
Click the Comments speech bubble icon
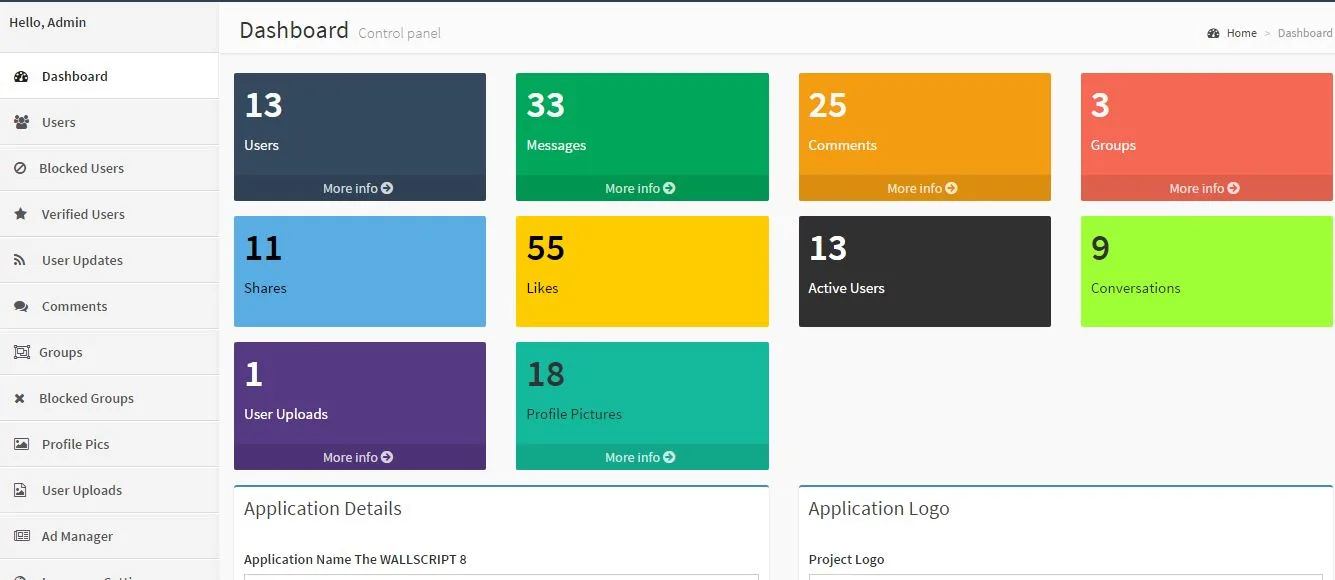pyautogui.click(x=22, y=306)
